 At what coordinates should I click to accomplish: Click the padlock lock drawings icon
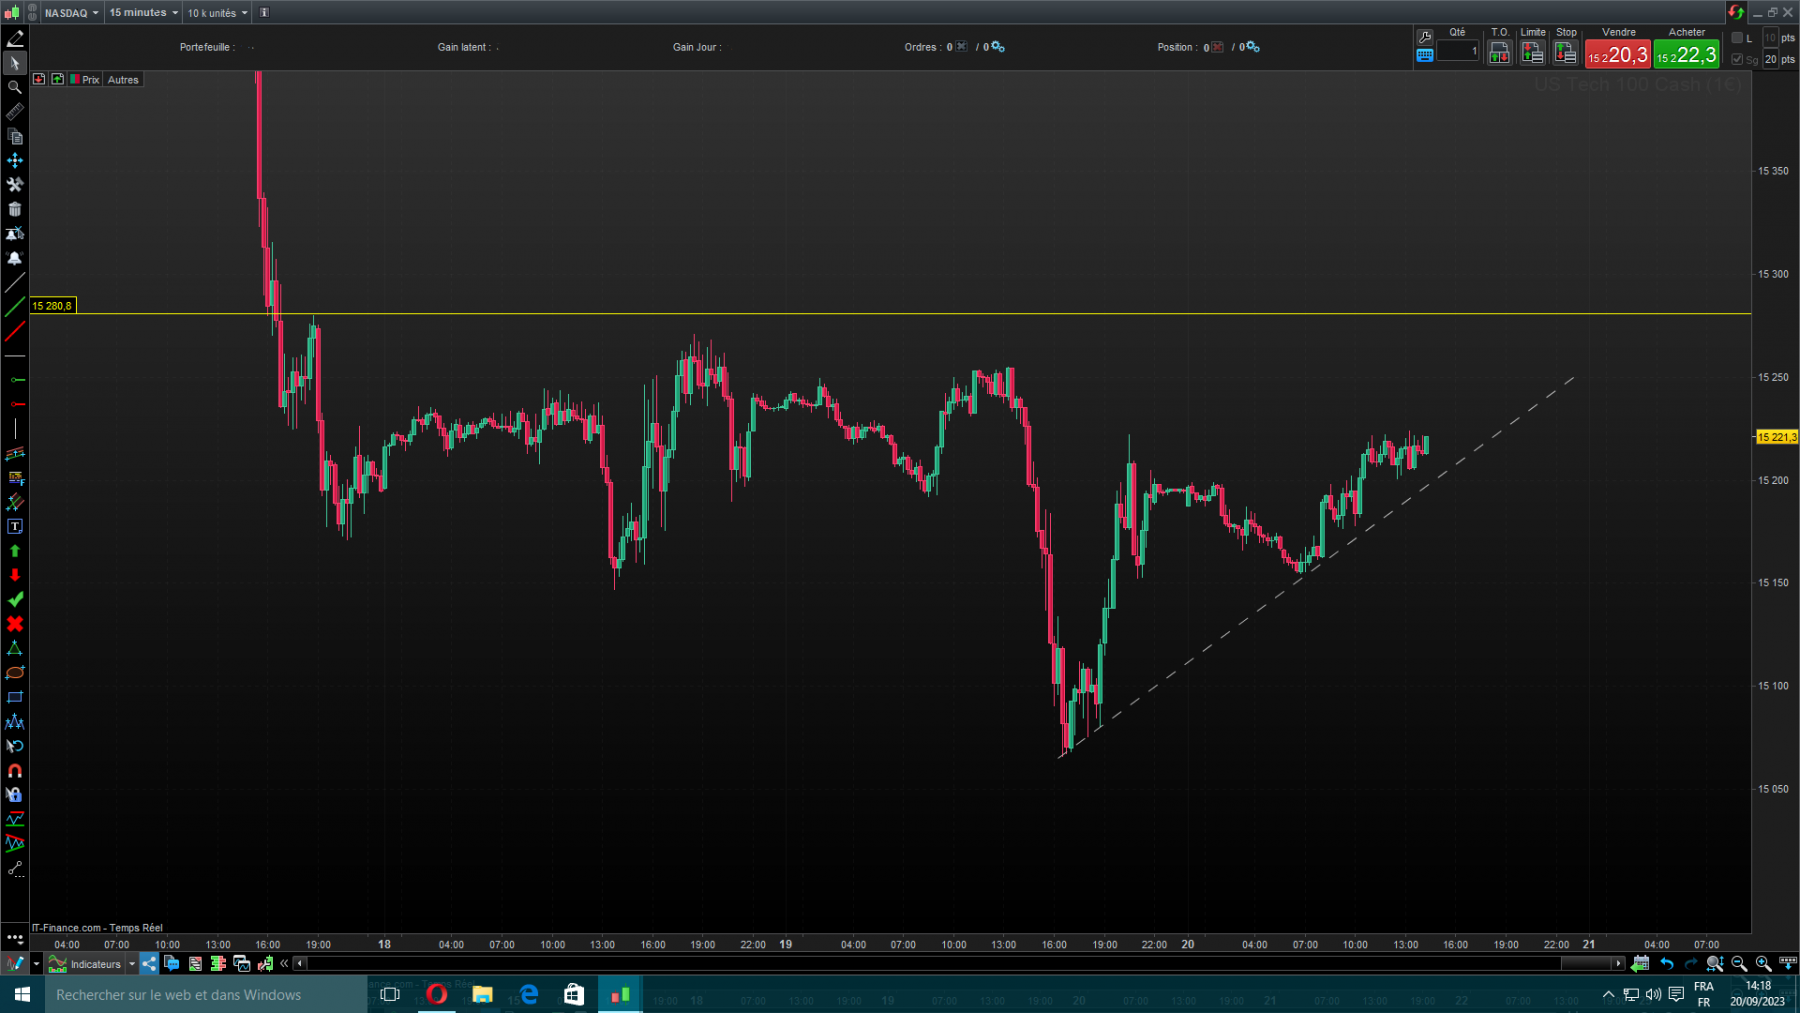(15, 795)
